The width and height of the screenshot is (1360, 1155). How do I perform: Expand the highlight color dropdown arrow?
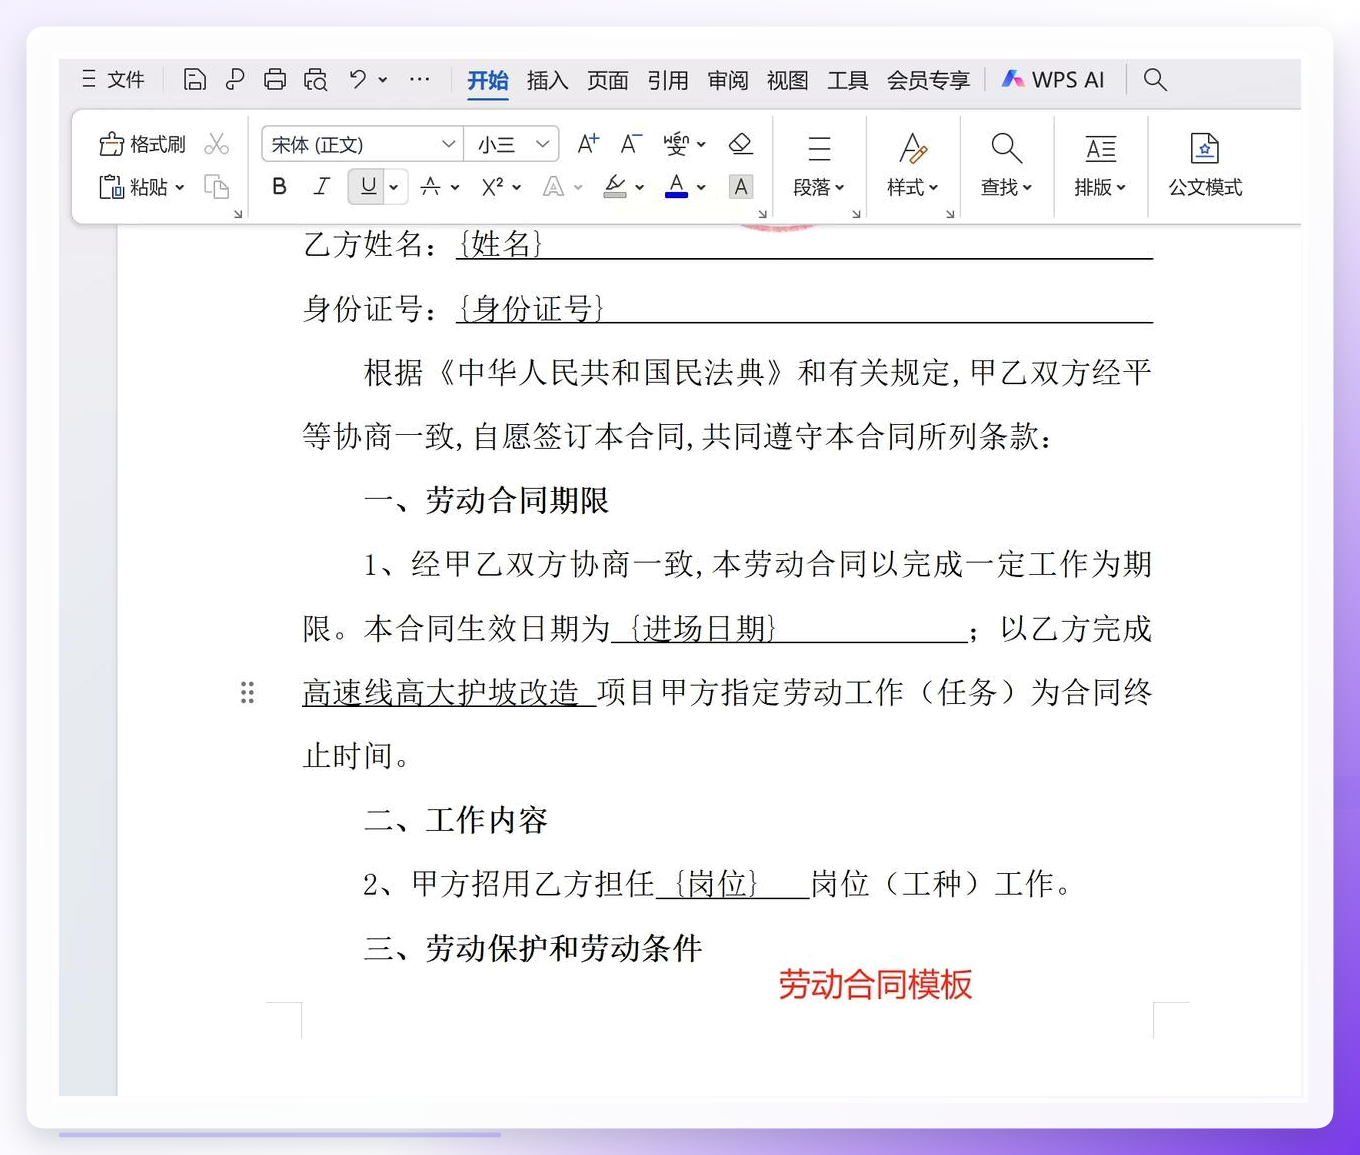(640, 187)
